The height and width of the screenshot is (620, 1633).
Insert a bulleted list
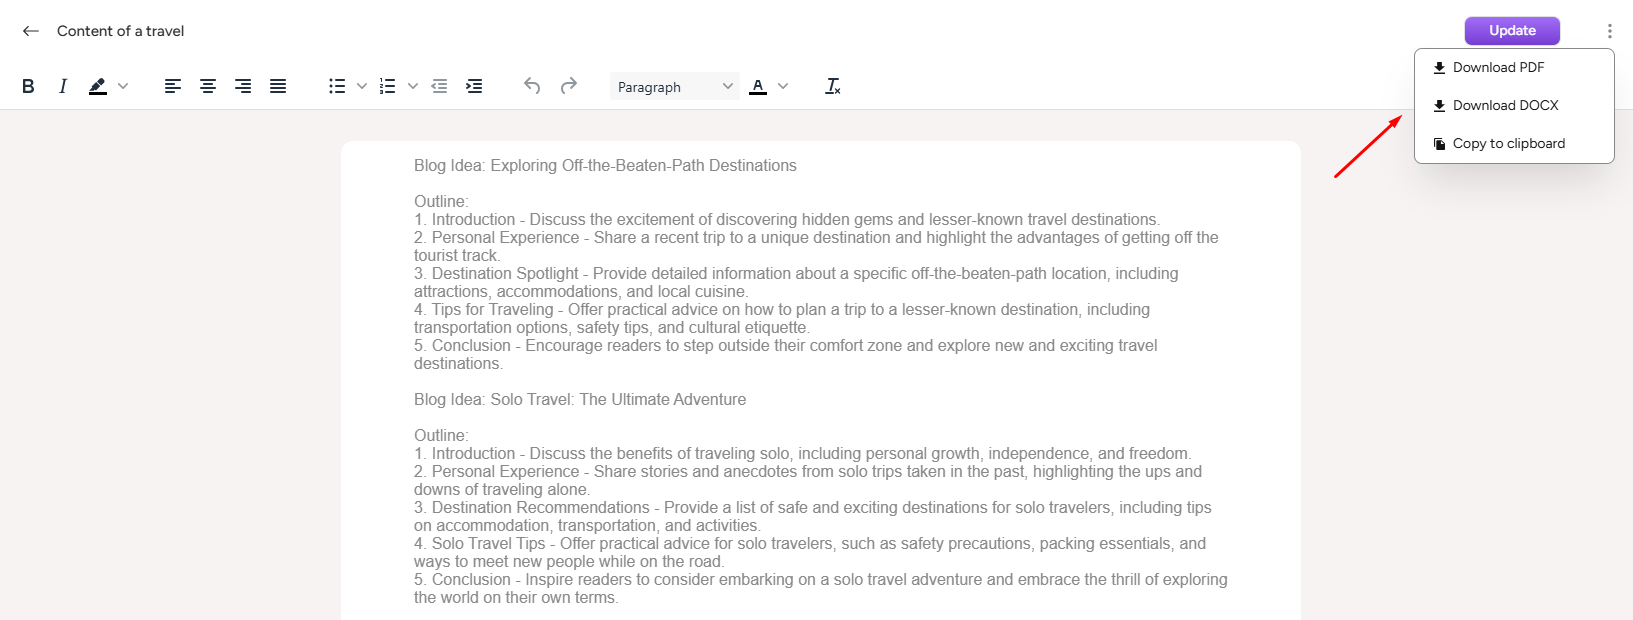(337, 87)
